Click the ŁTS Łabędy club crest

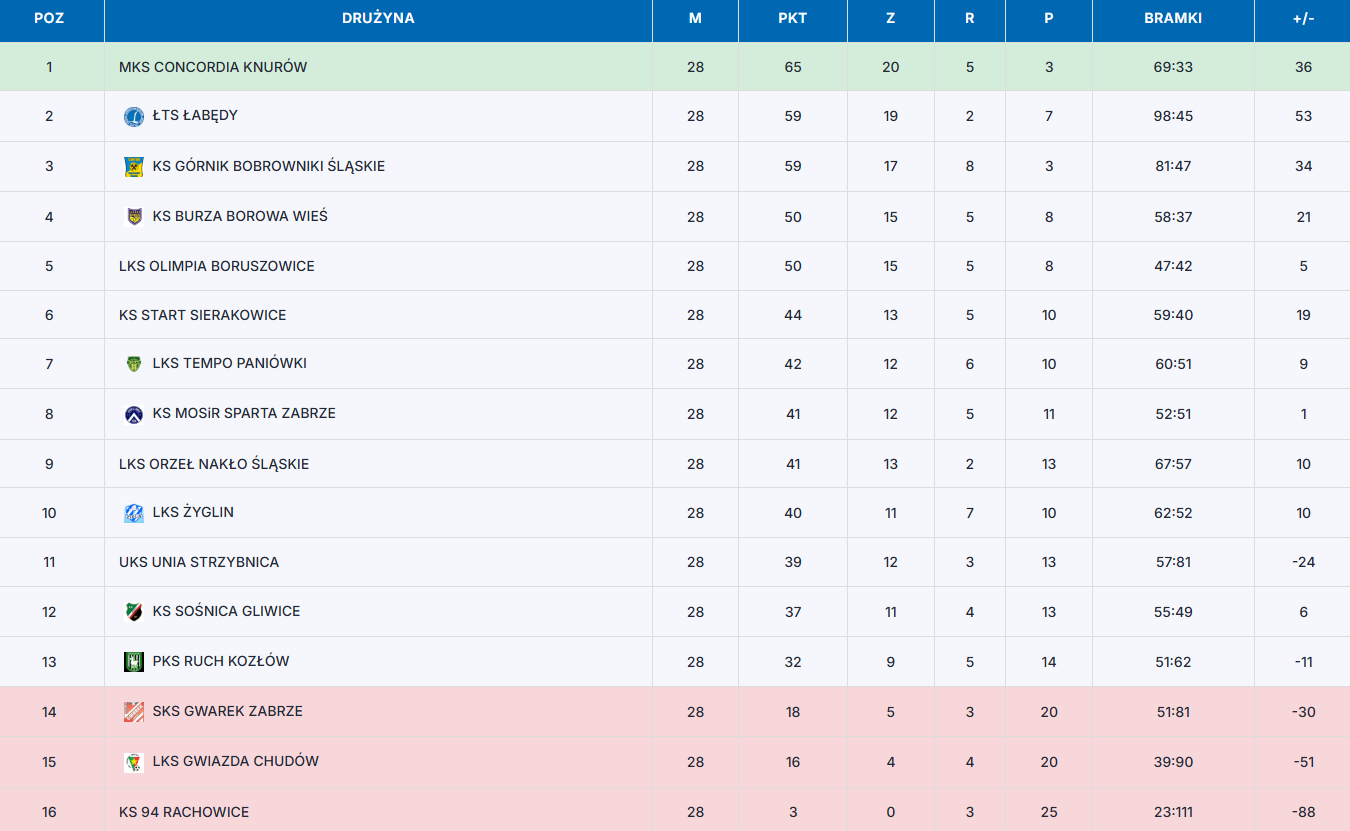pos(134,117)
